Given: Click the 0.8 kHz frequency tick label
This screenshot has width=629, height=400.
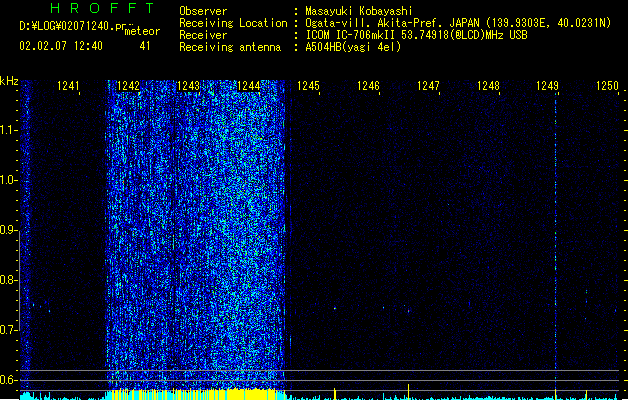Looking at the screenshot, I should tap(9, 280).
